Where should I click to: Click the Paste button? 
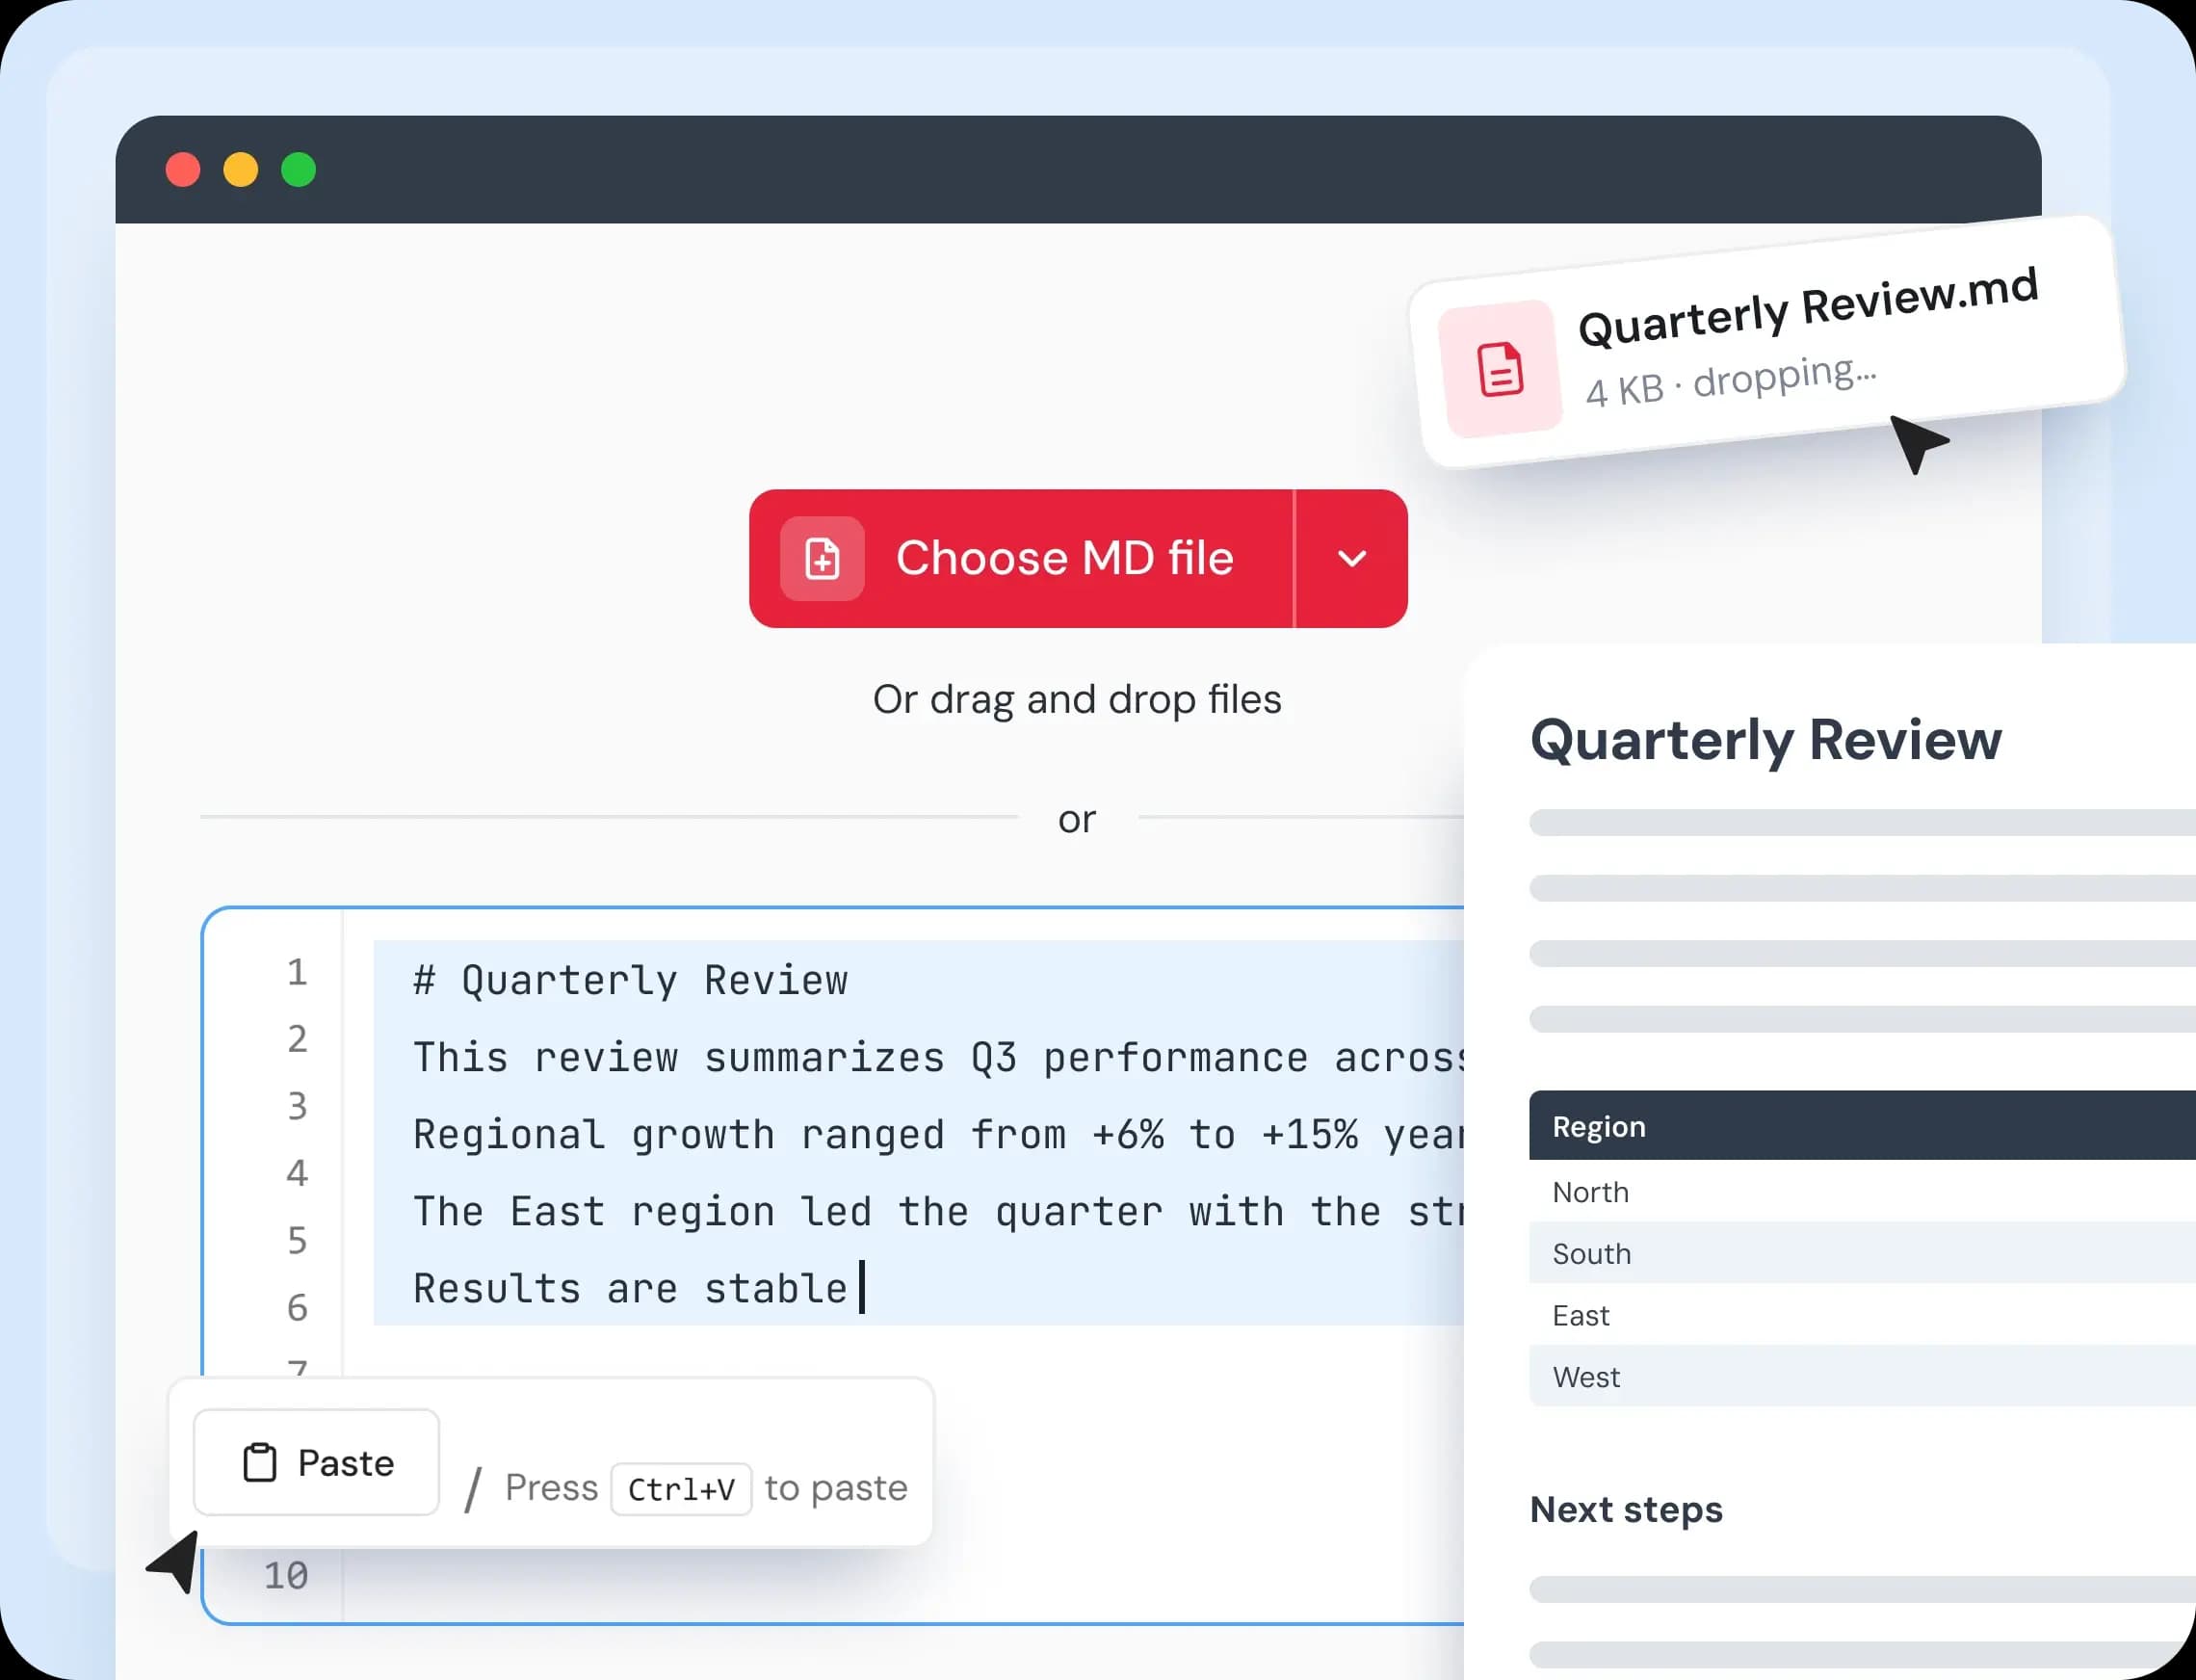pyautogui.click(x=316, y=1462)
